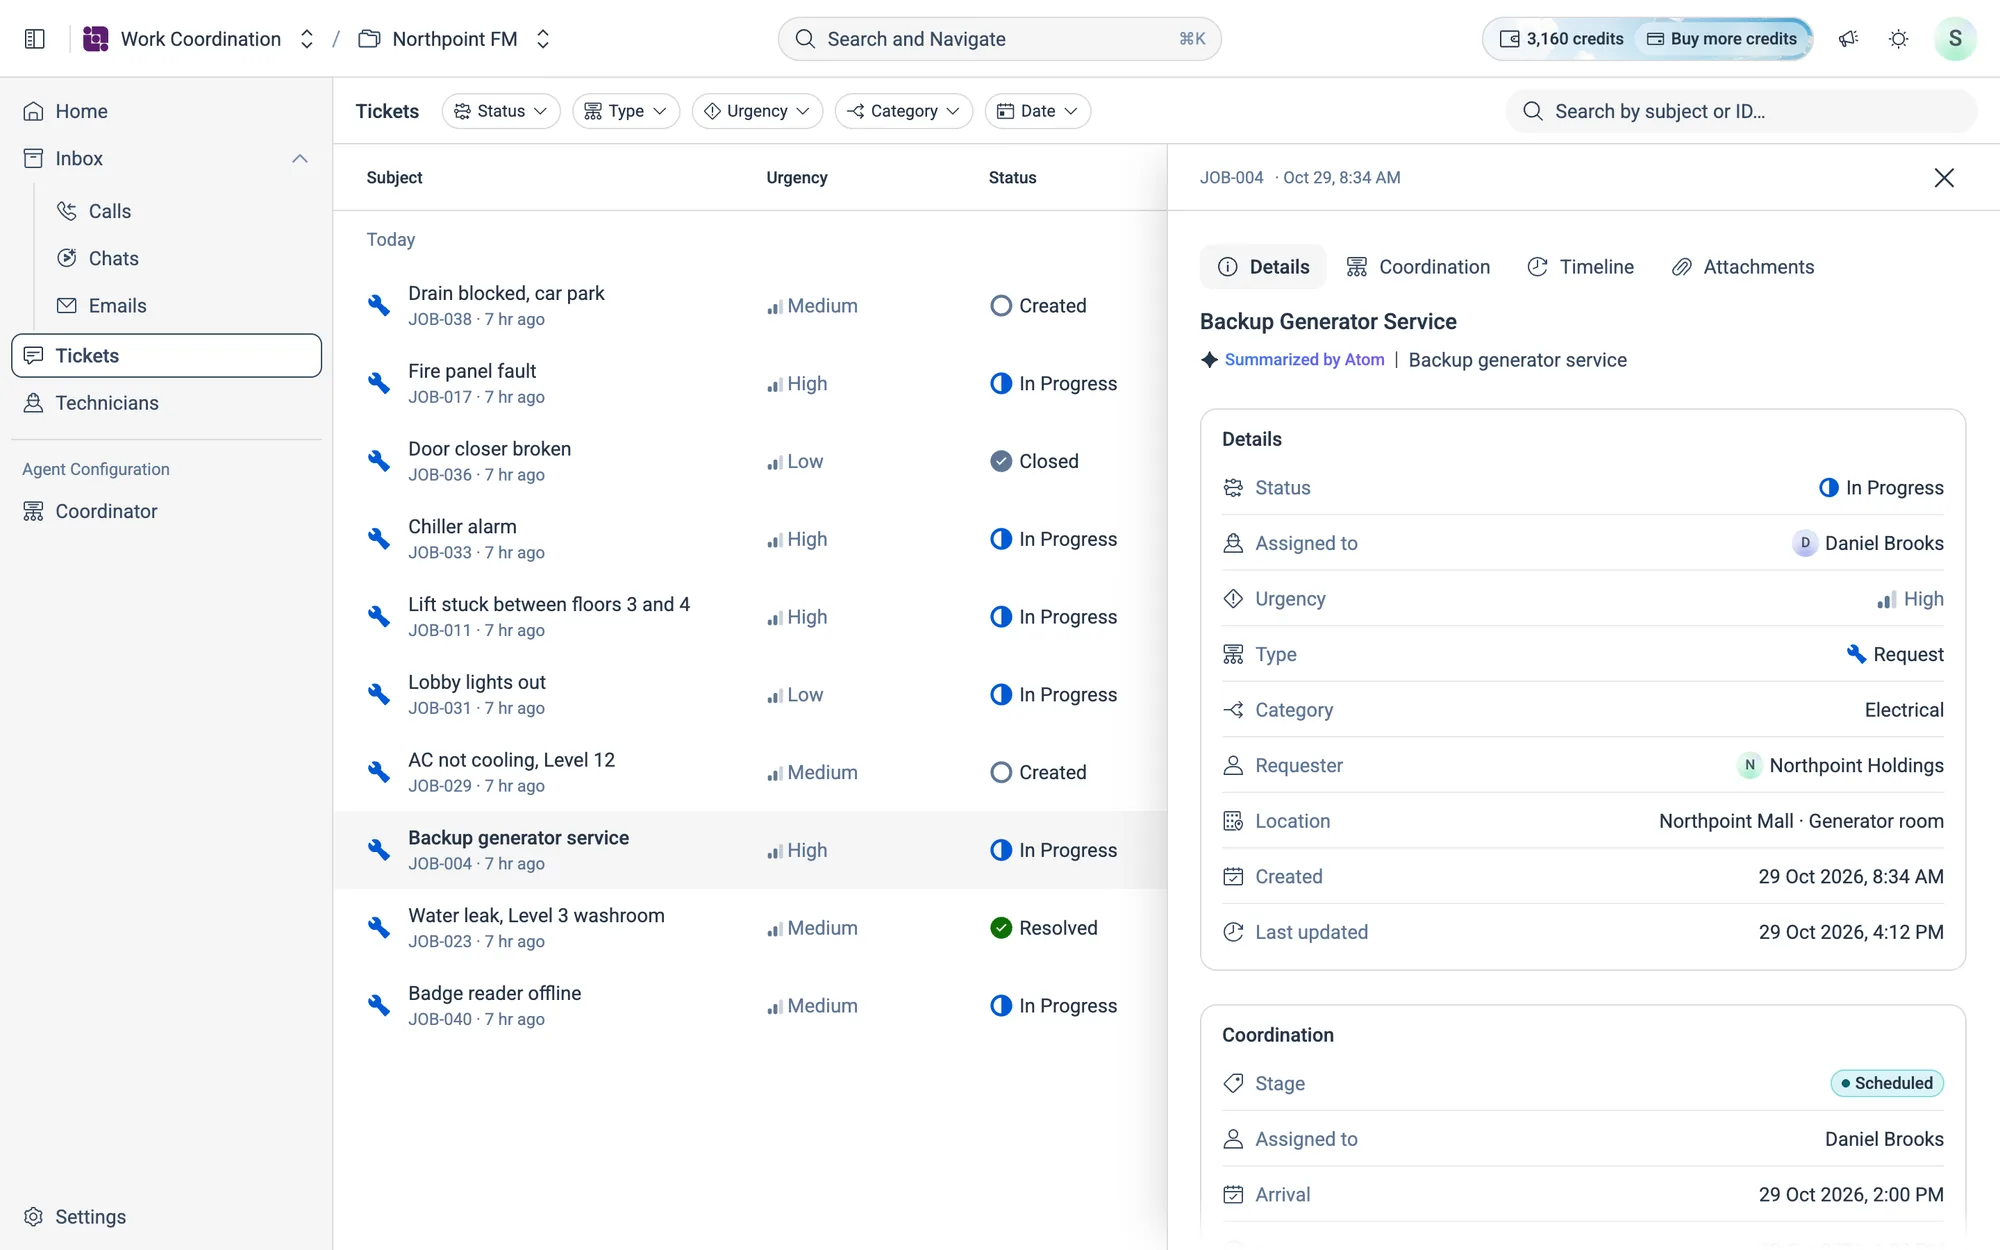The image size is (2000, 1250).
Task: Select the Details tab
Action: (x=1263, y=267)
